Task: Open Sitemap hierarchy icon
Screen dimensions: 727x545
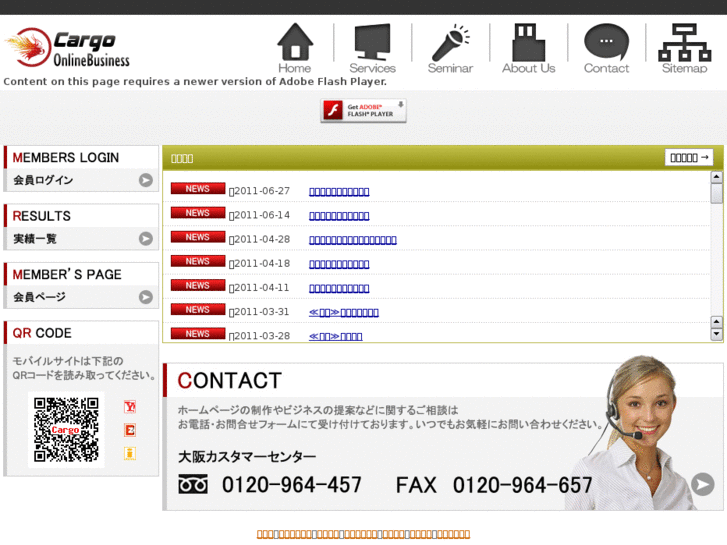Action: [684, 48]
